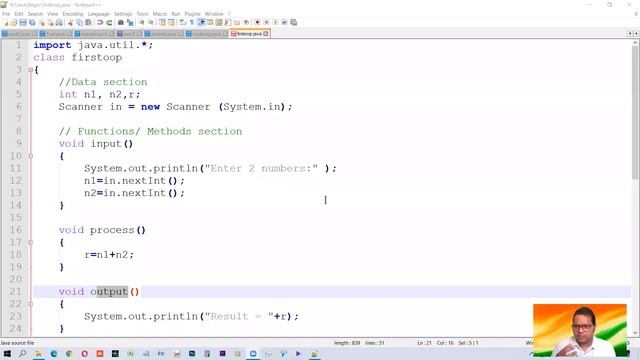Click the Close All toolbar icon
This screenshot has height=360, width=640.
point(50,22)
